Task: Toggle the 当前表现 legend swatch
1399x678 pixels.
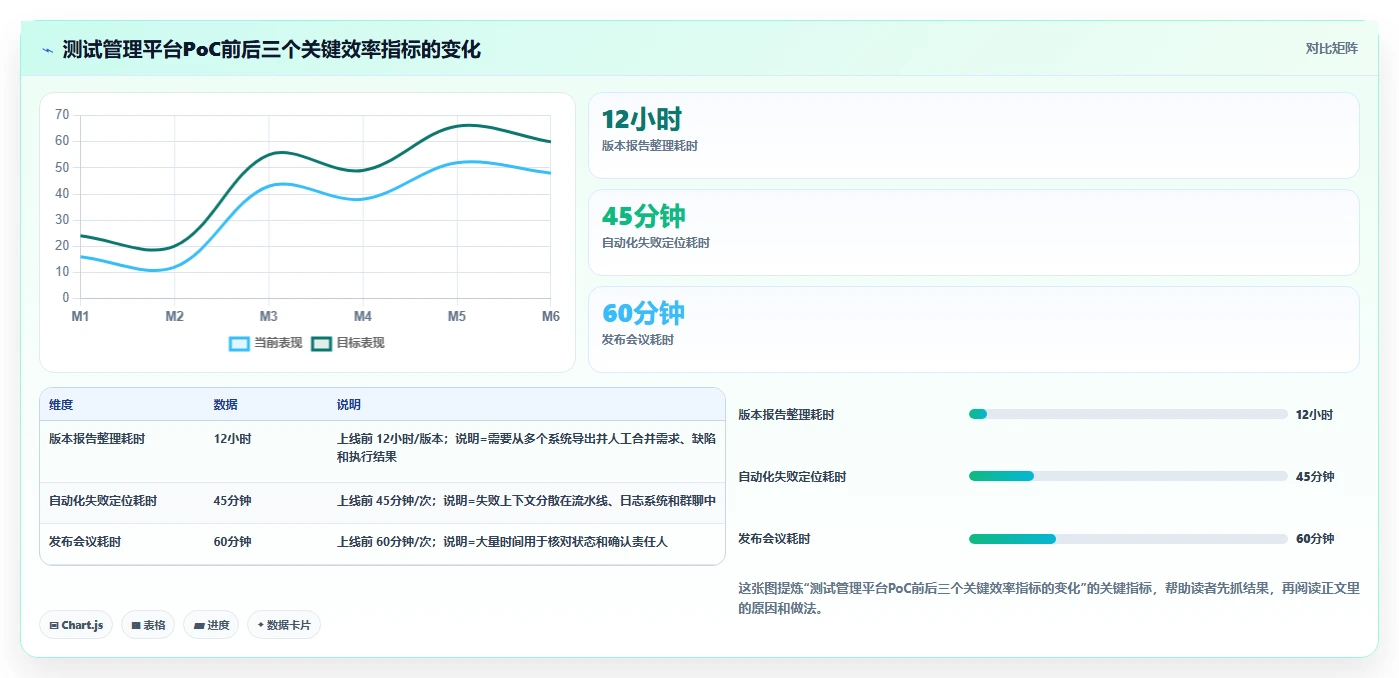Action: [x=239, y=343]
